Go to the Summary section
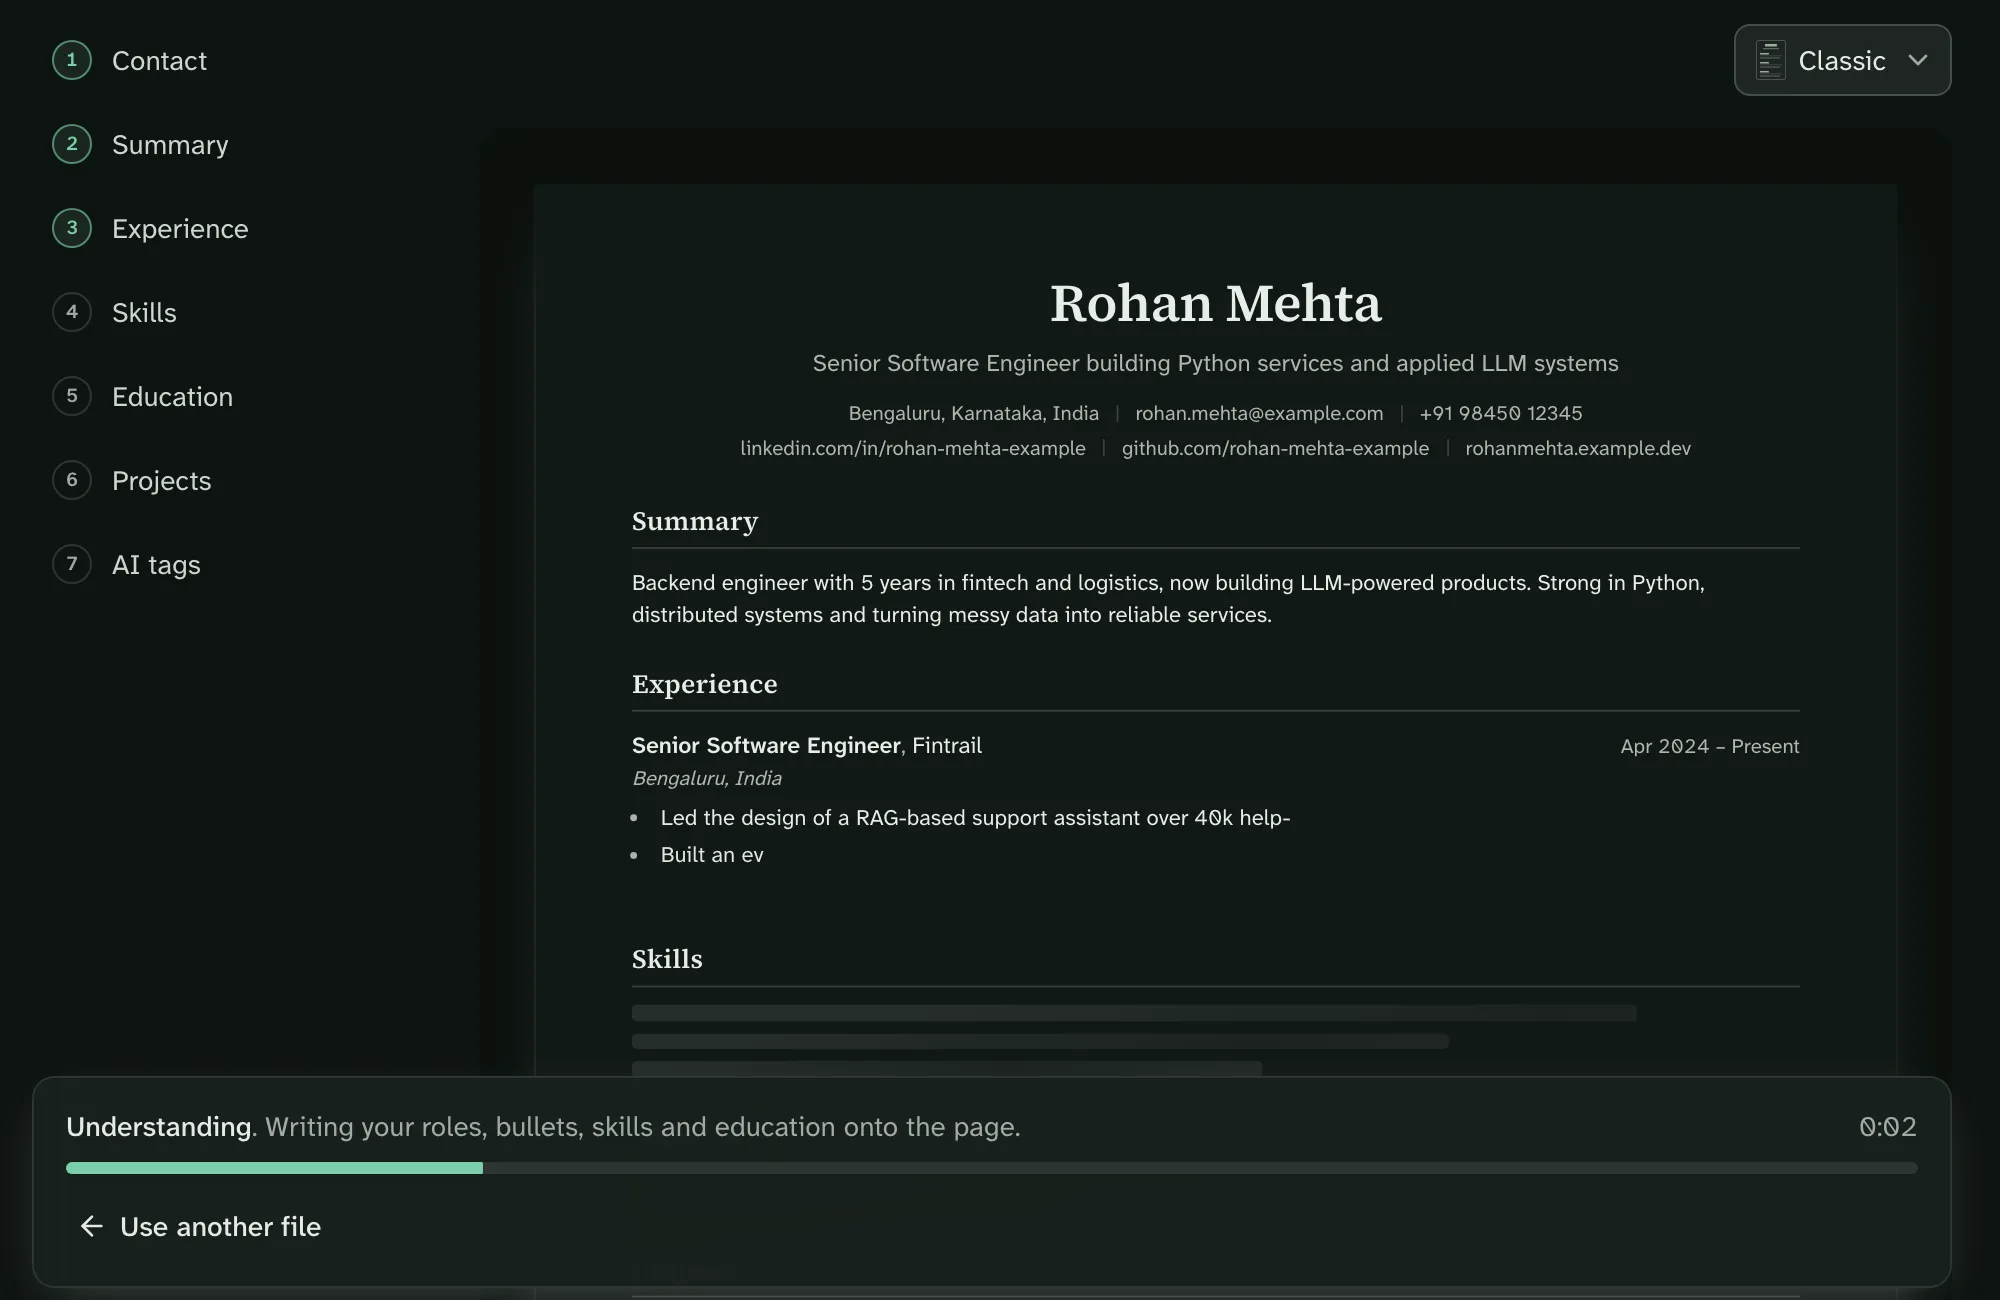 click(x=170, y=145)
